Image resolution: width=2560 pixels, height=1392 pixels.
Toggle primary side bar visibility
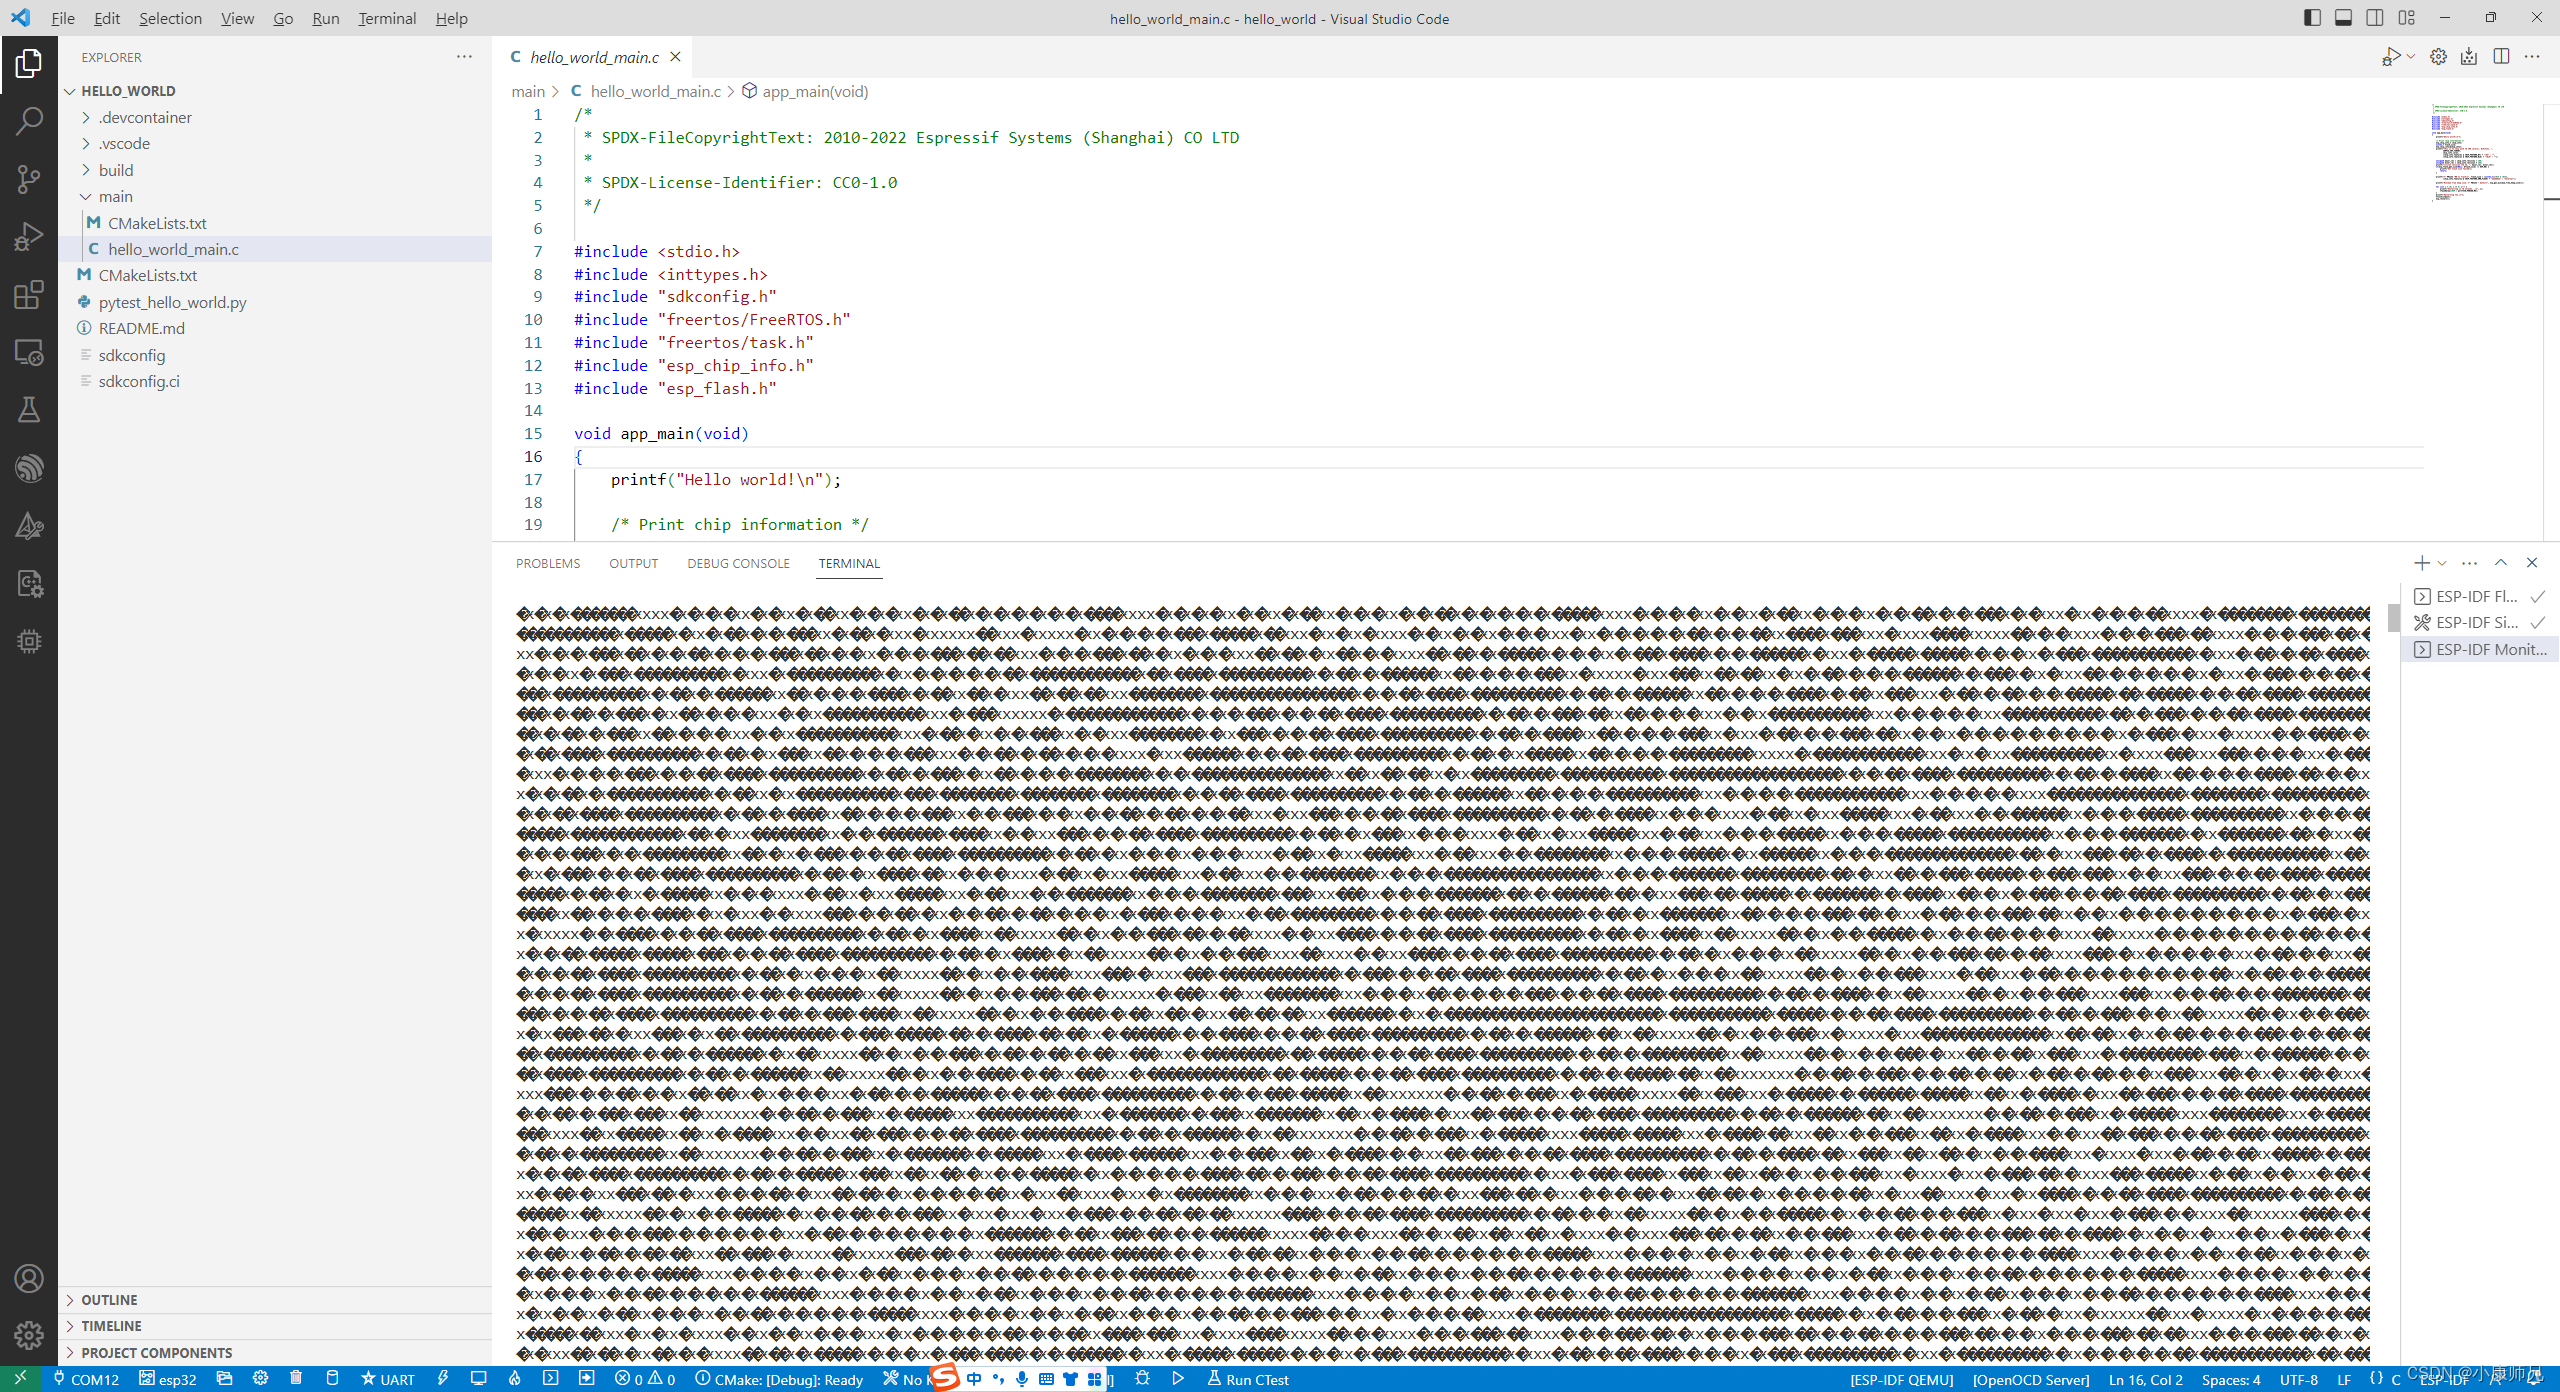tap(2312, 18)
